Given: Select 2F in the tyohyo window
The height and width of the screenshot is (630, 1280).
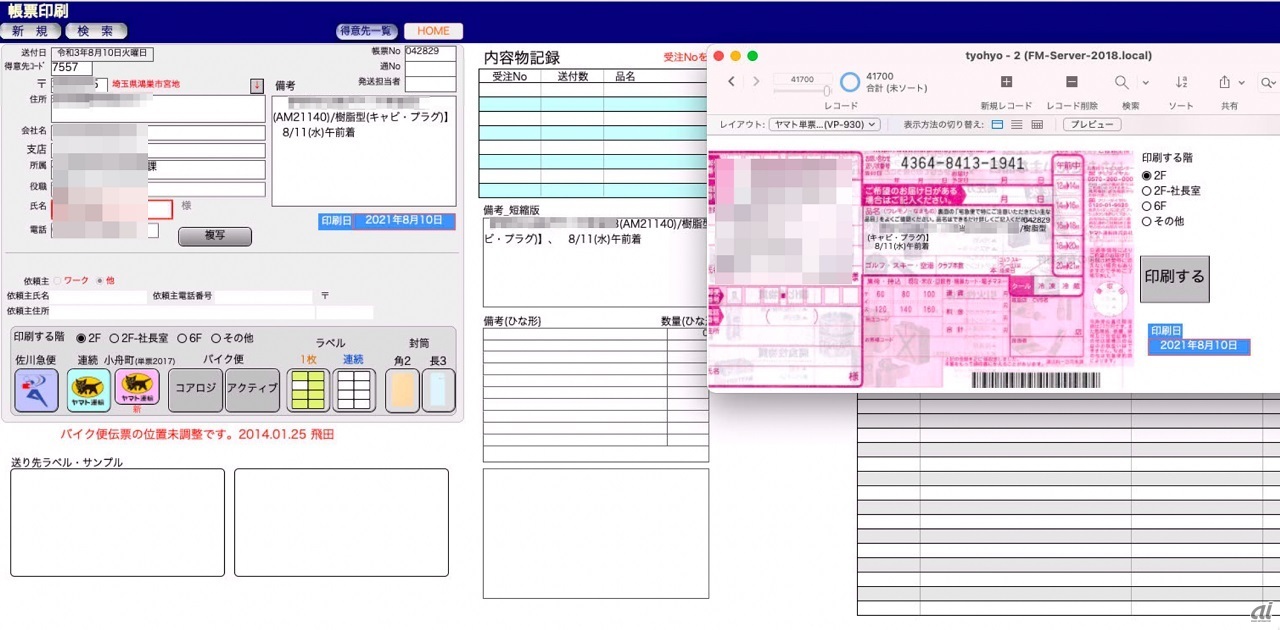Looking at the screenshot, I should [x=1147, y=175].
